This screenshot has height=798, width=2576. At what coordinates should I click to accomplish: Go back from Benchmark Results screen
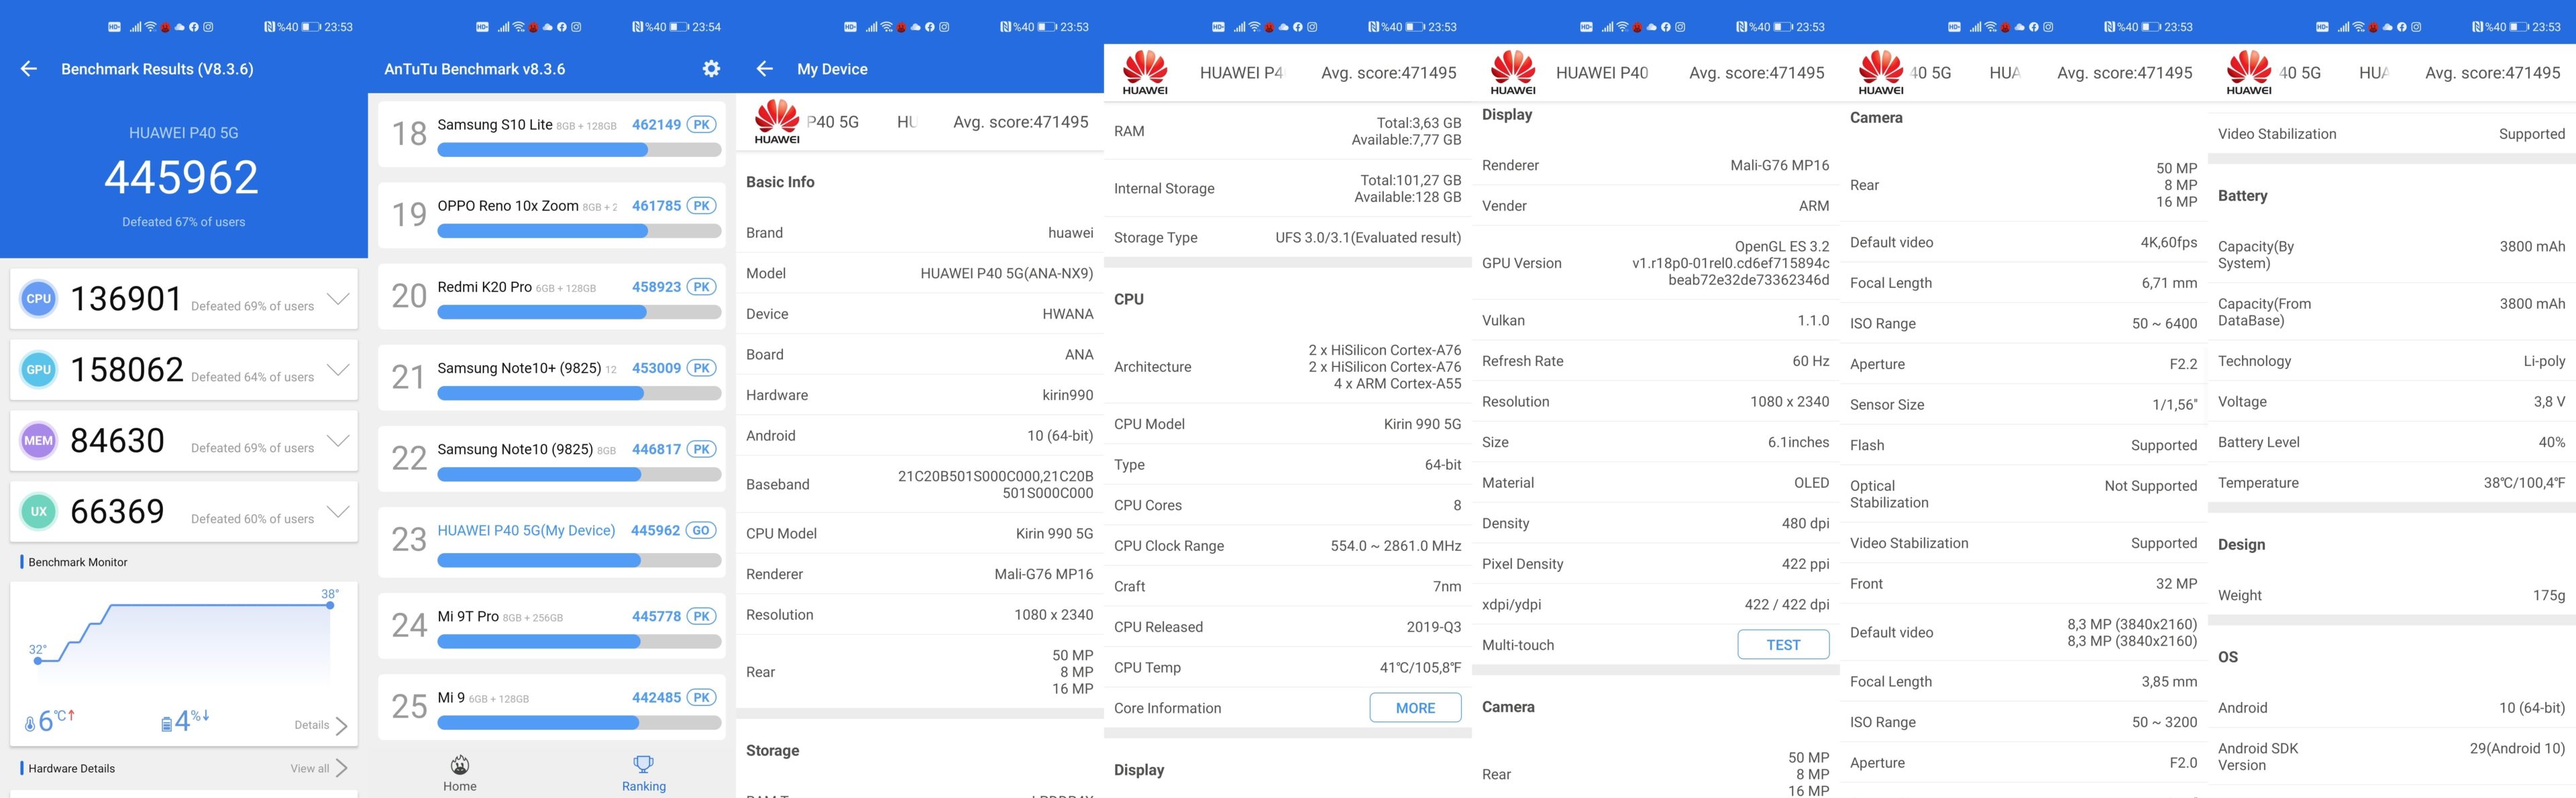[29, 69]
